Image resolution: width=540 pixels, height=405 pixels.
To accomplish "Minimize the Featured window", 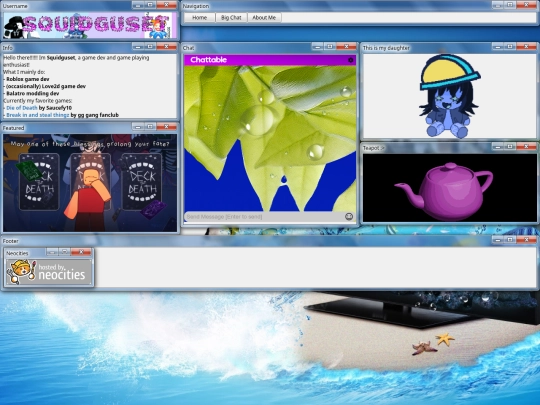I will (x=138, y=127).
